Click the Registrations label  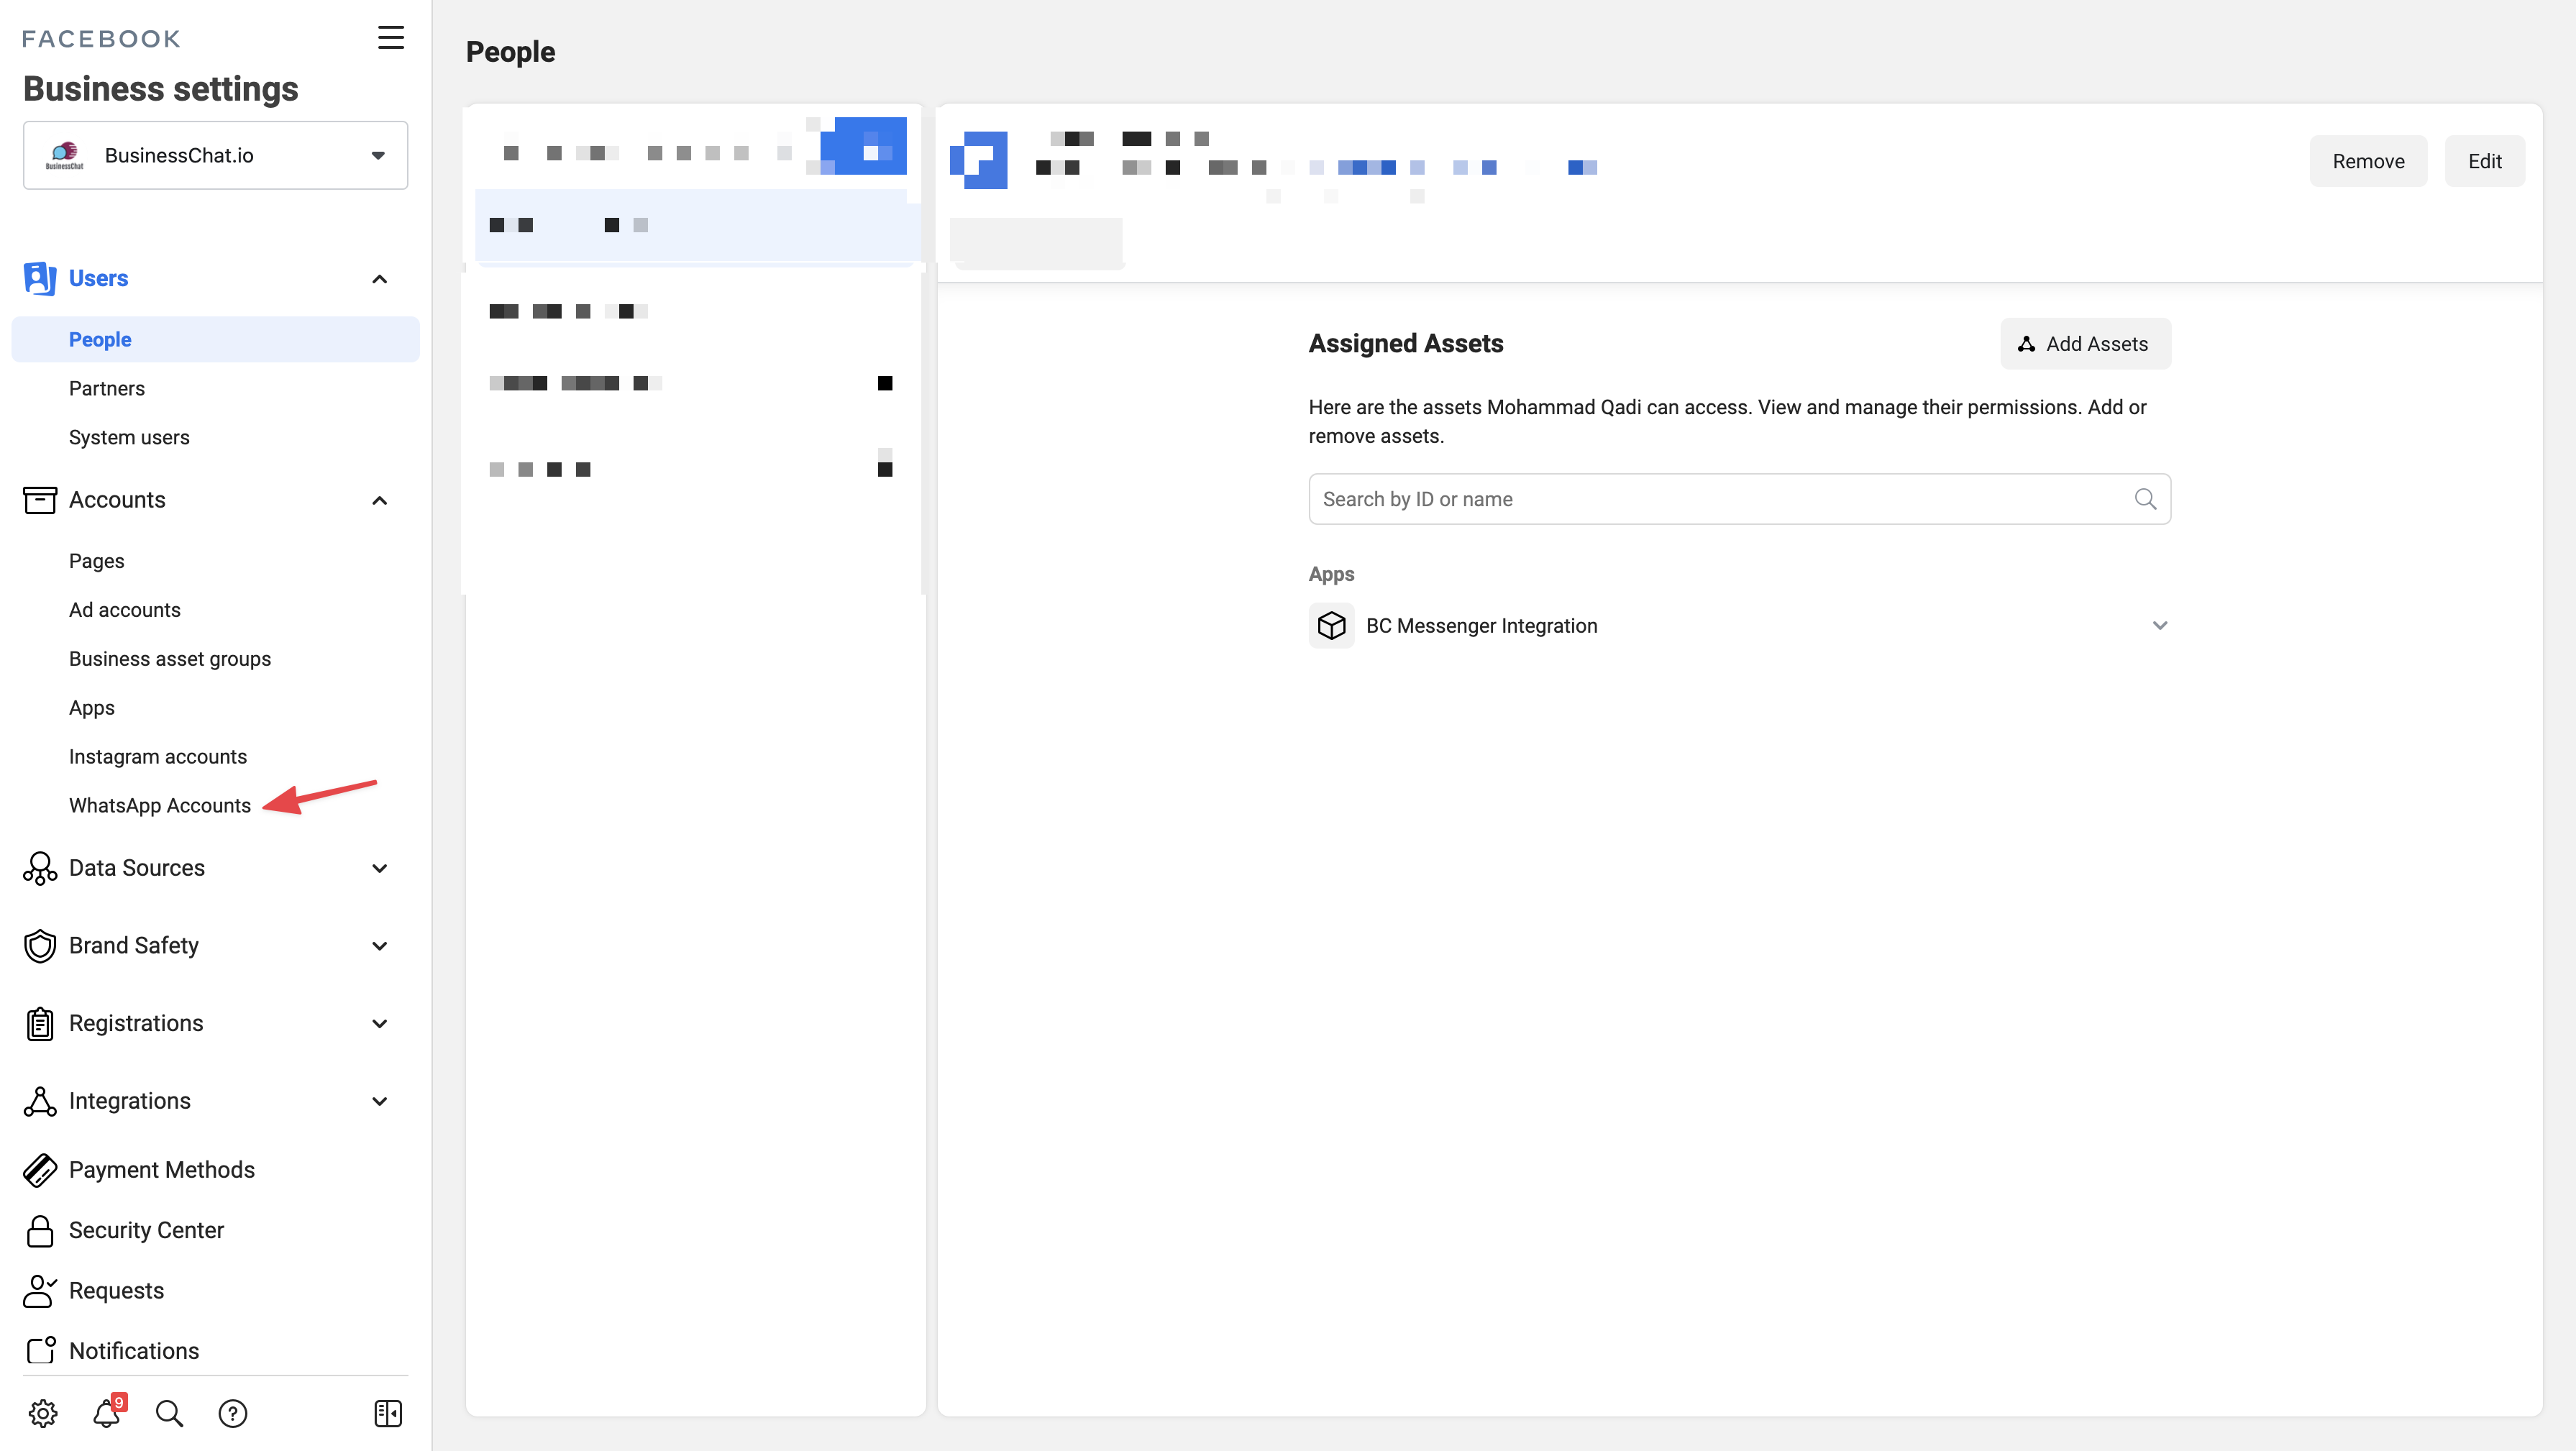(136, 1023)
